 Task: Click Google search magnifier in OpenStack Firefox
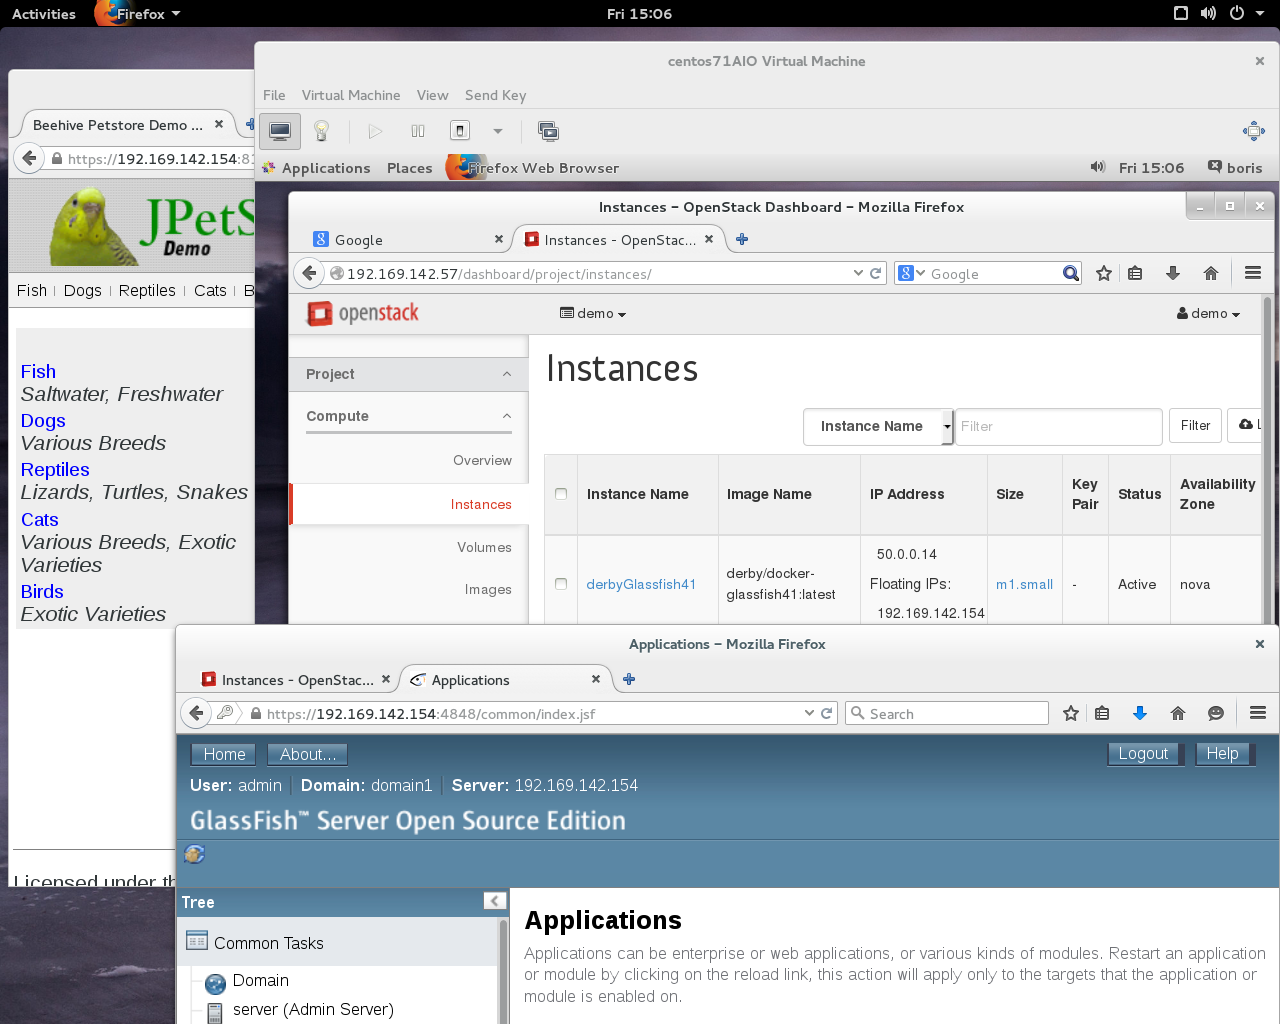1071,273
